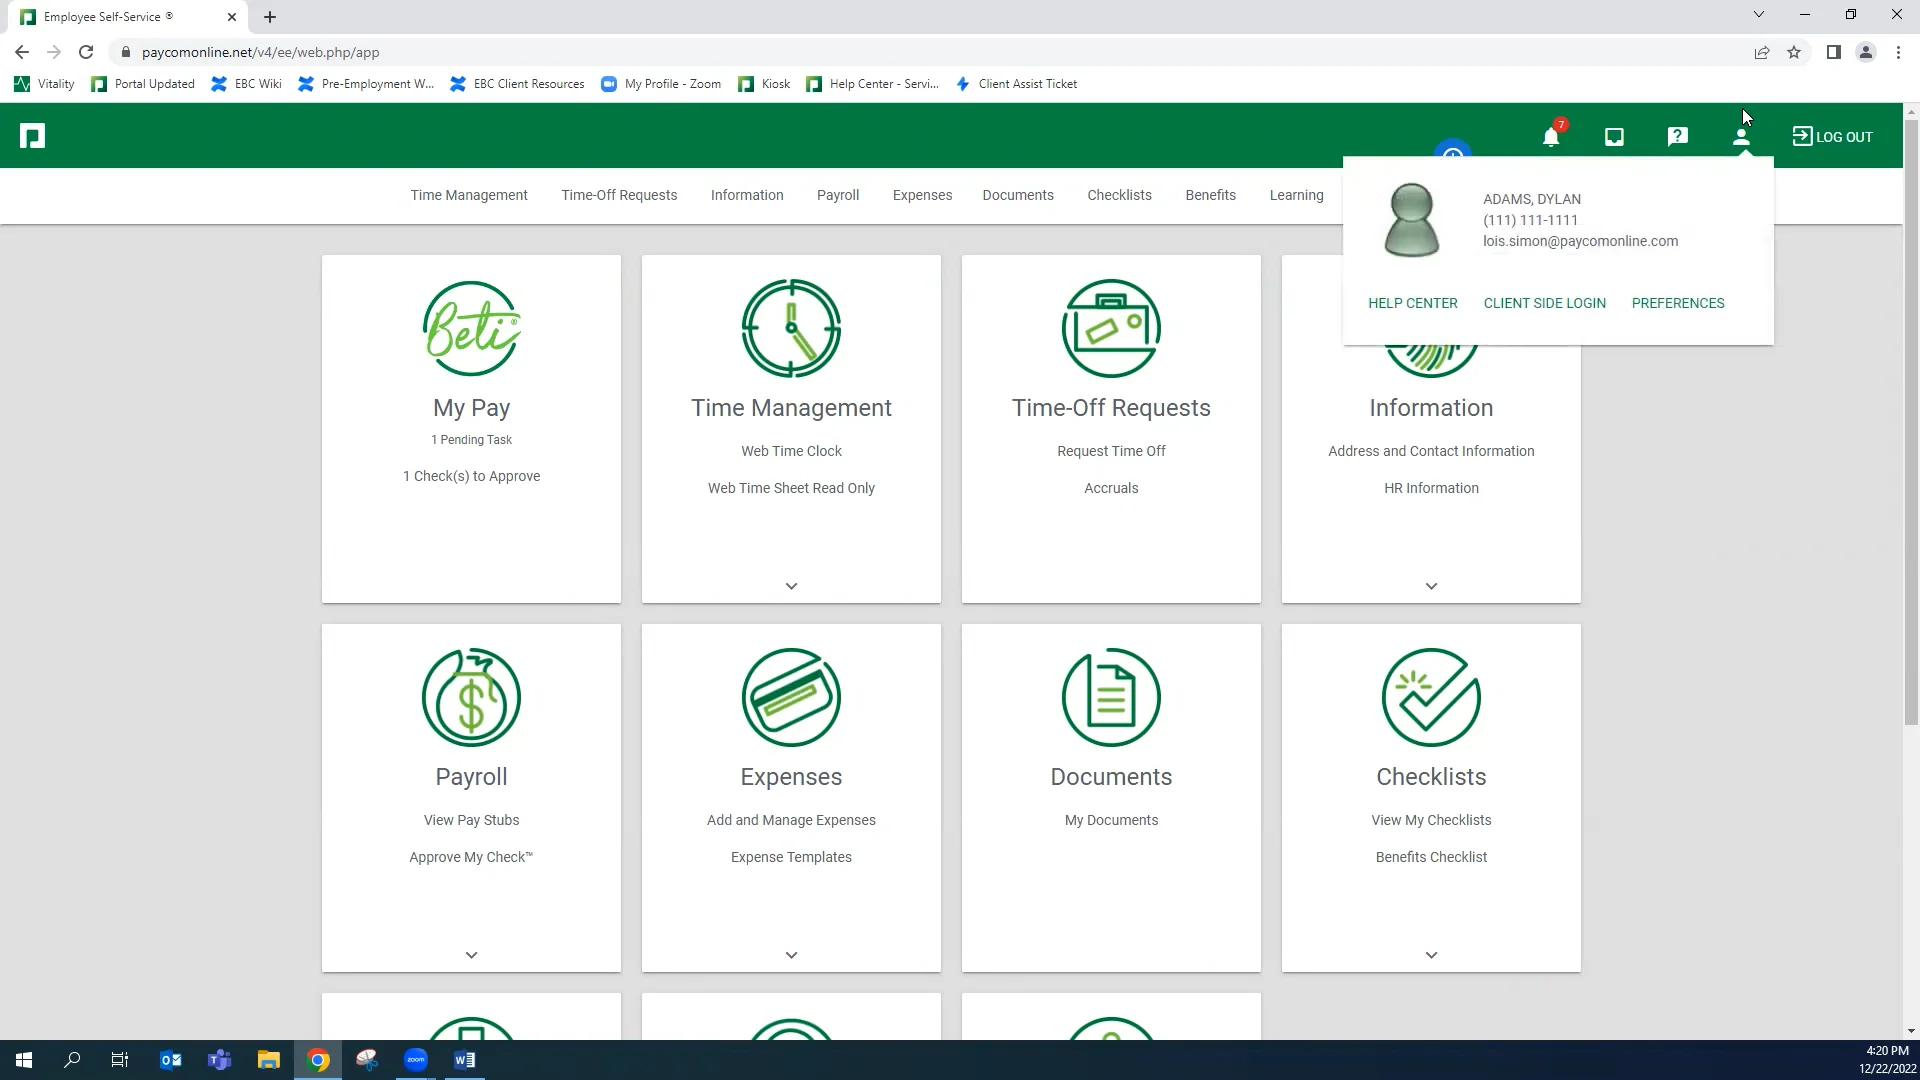Select Time-Off Requests in navigation bar
1920x1080 pixels.
coord(619,195)
